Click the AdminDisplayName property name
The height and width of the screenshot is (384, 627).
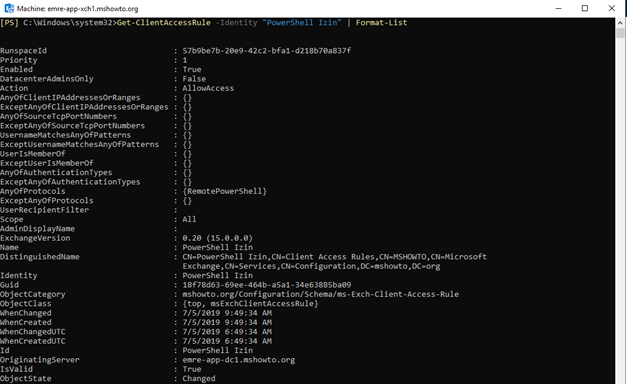coord(37,229)
